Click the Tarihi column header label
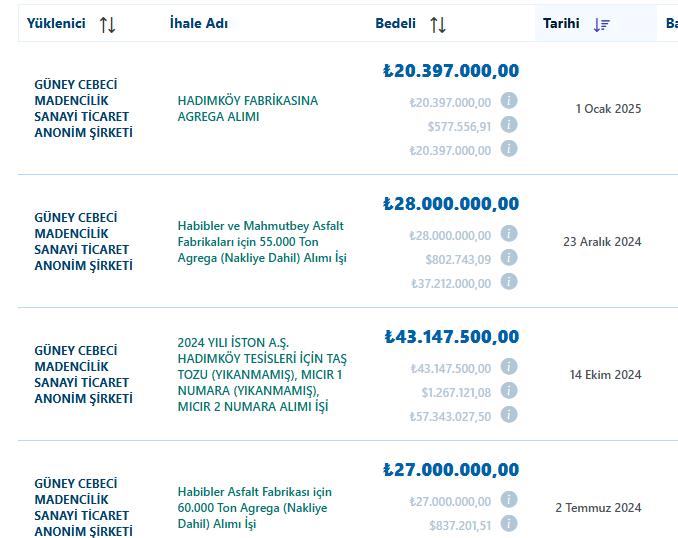The width and height of the screenshot is (678, 538). pyautogui.click(x=561, y=23)
